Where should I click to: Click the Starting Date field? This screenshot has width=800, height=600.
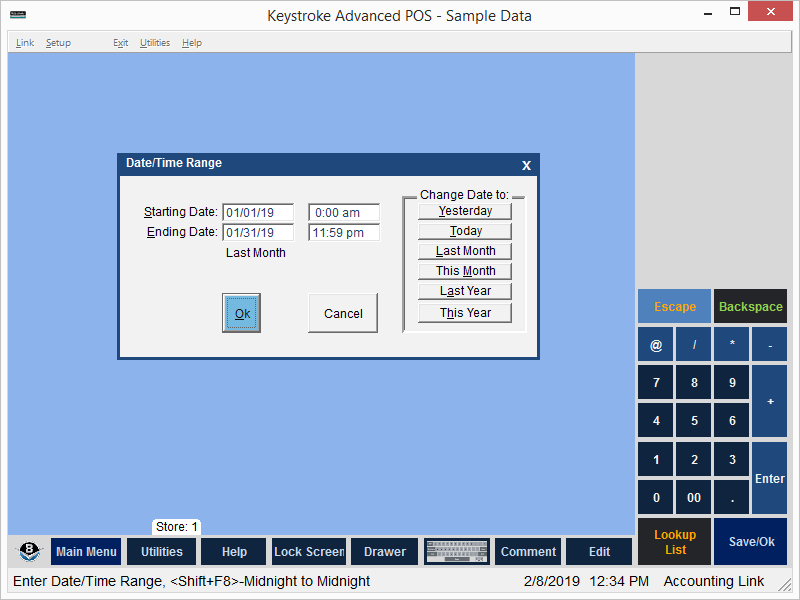point(258,212)
